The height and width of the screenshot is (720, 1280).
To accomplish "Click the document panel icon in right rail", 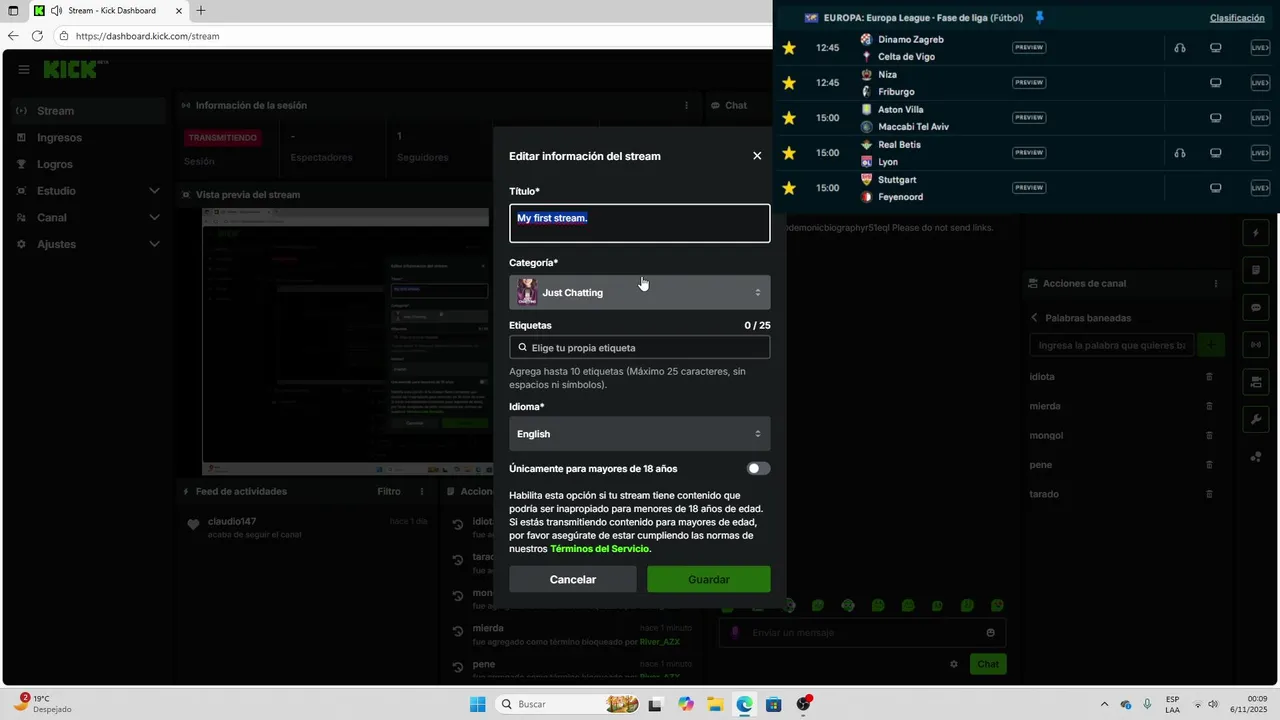I will (1256, 271).
